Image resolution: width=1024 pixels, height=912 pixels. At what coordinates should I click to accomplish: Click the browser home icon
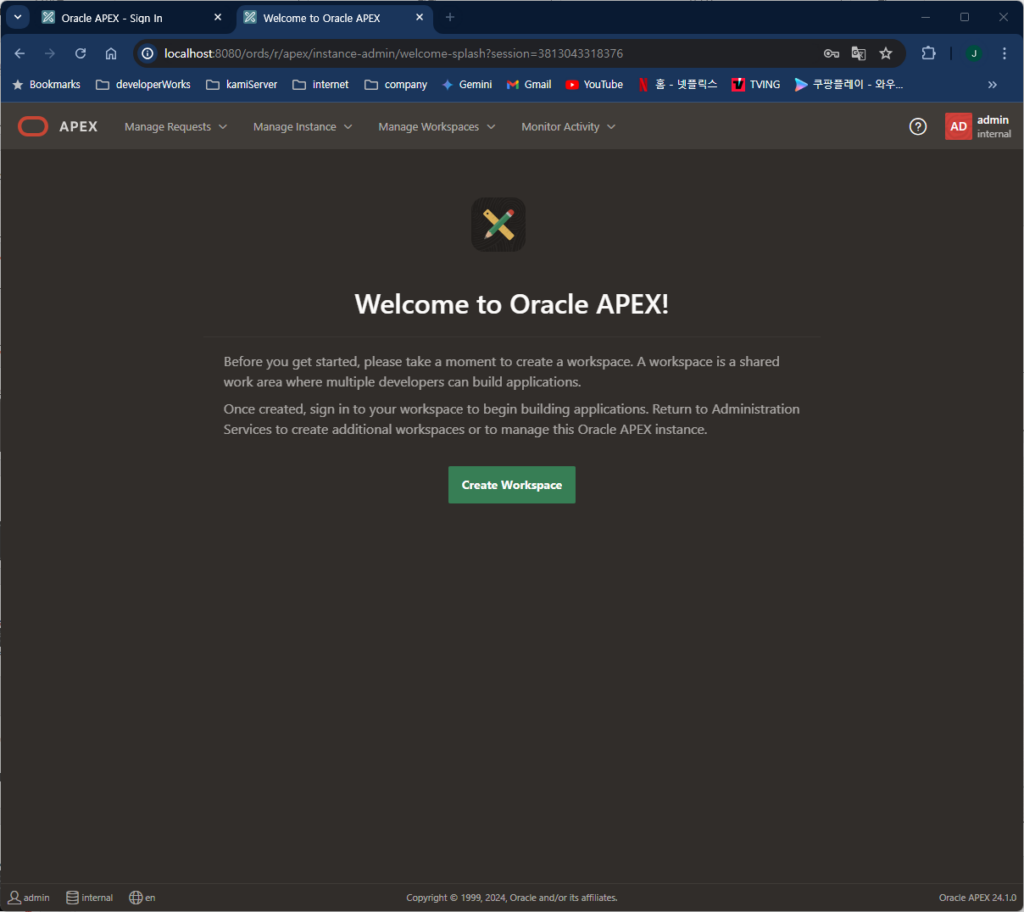point(111,54)
